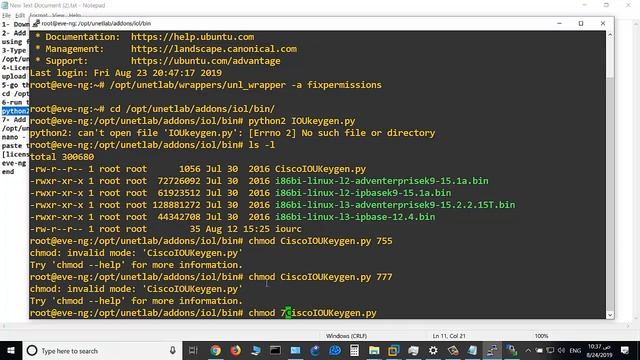640x360 pixels.
Task: Open Task View from the taskbar
Action: 193,351
